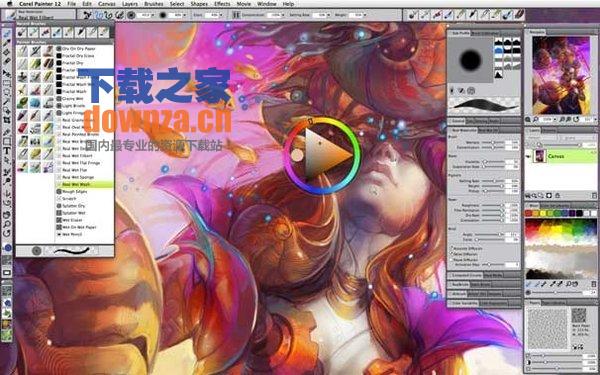Image resolution: width=600 pixels, height=375 pixels.
Task: Open the Effects menu
Action: coord(222,4)
